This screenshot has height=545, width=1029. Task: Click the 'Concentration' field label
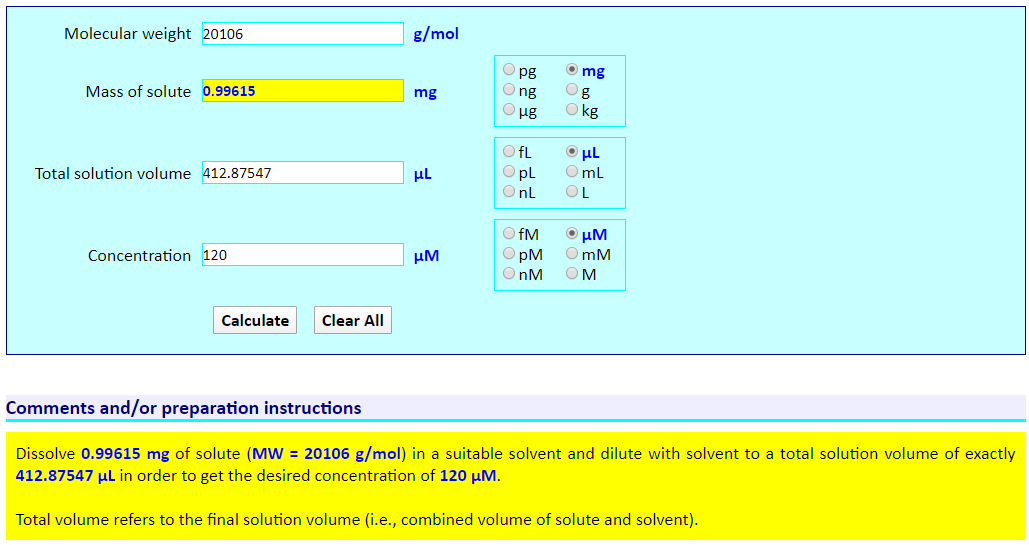[139, 255]
